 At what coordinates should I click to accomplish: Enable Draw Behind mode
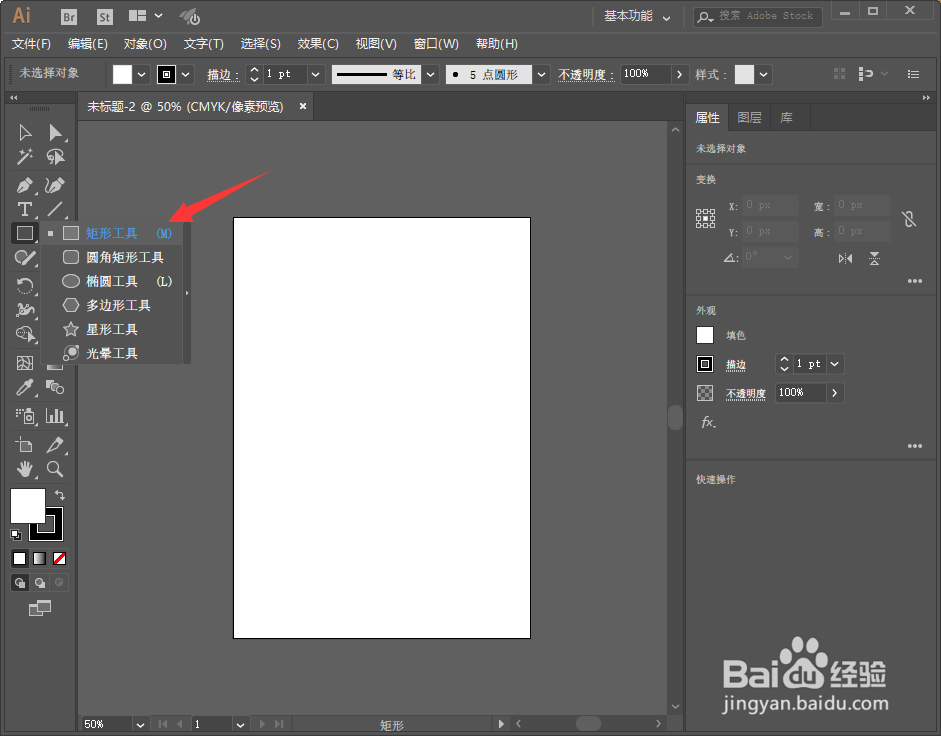pos(40,583)
